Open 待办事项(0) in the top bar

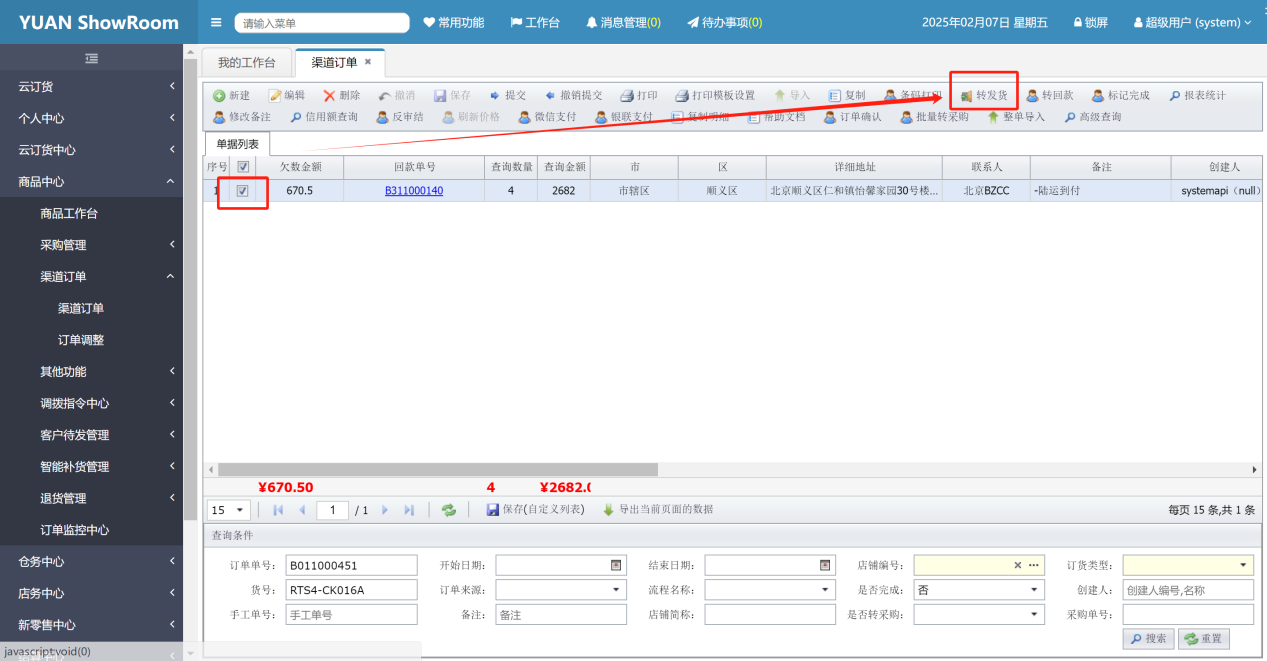[724, 22]
